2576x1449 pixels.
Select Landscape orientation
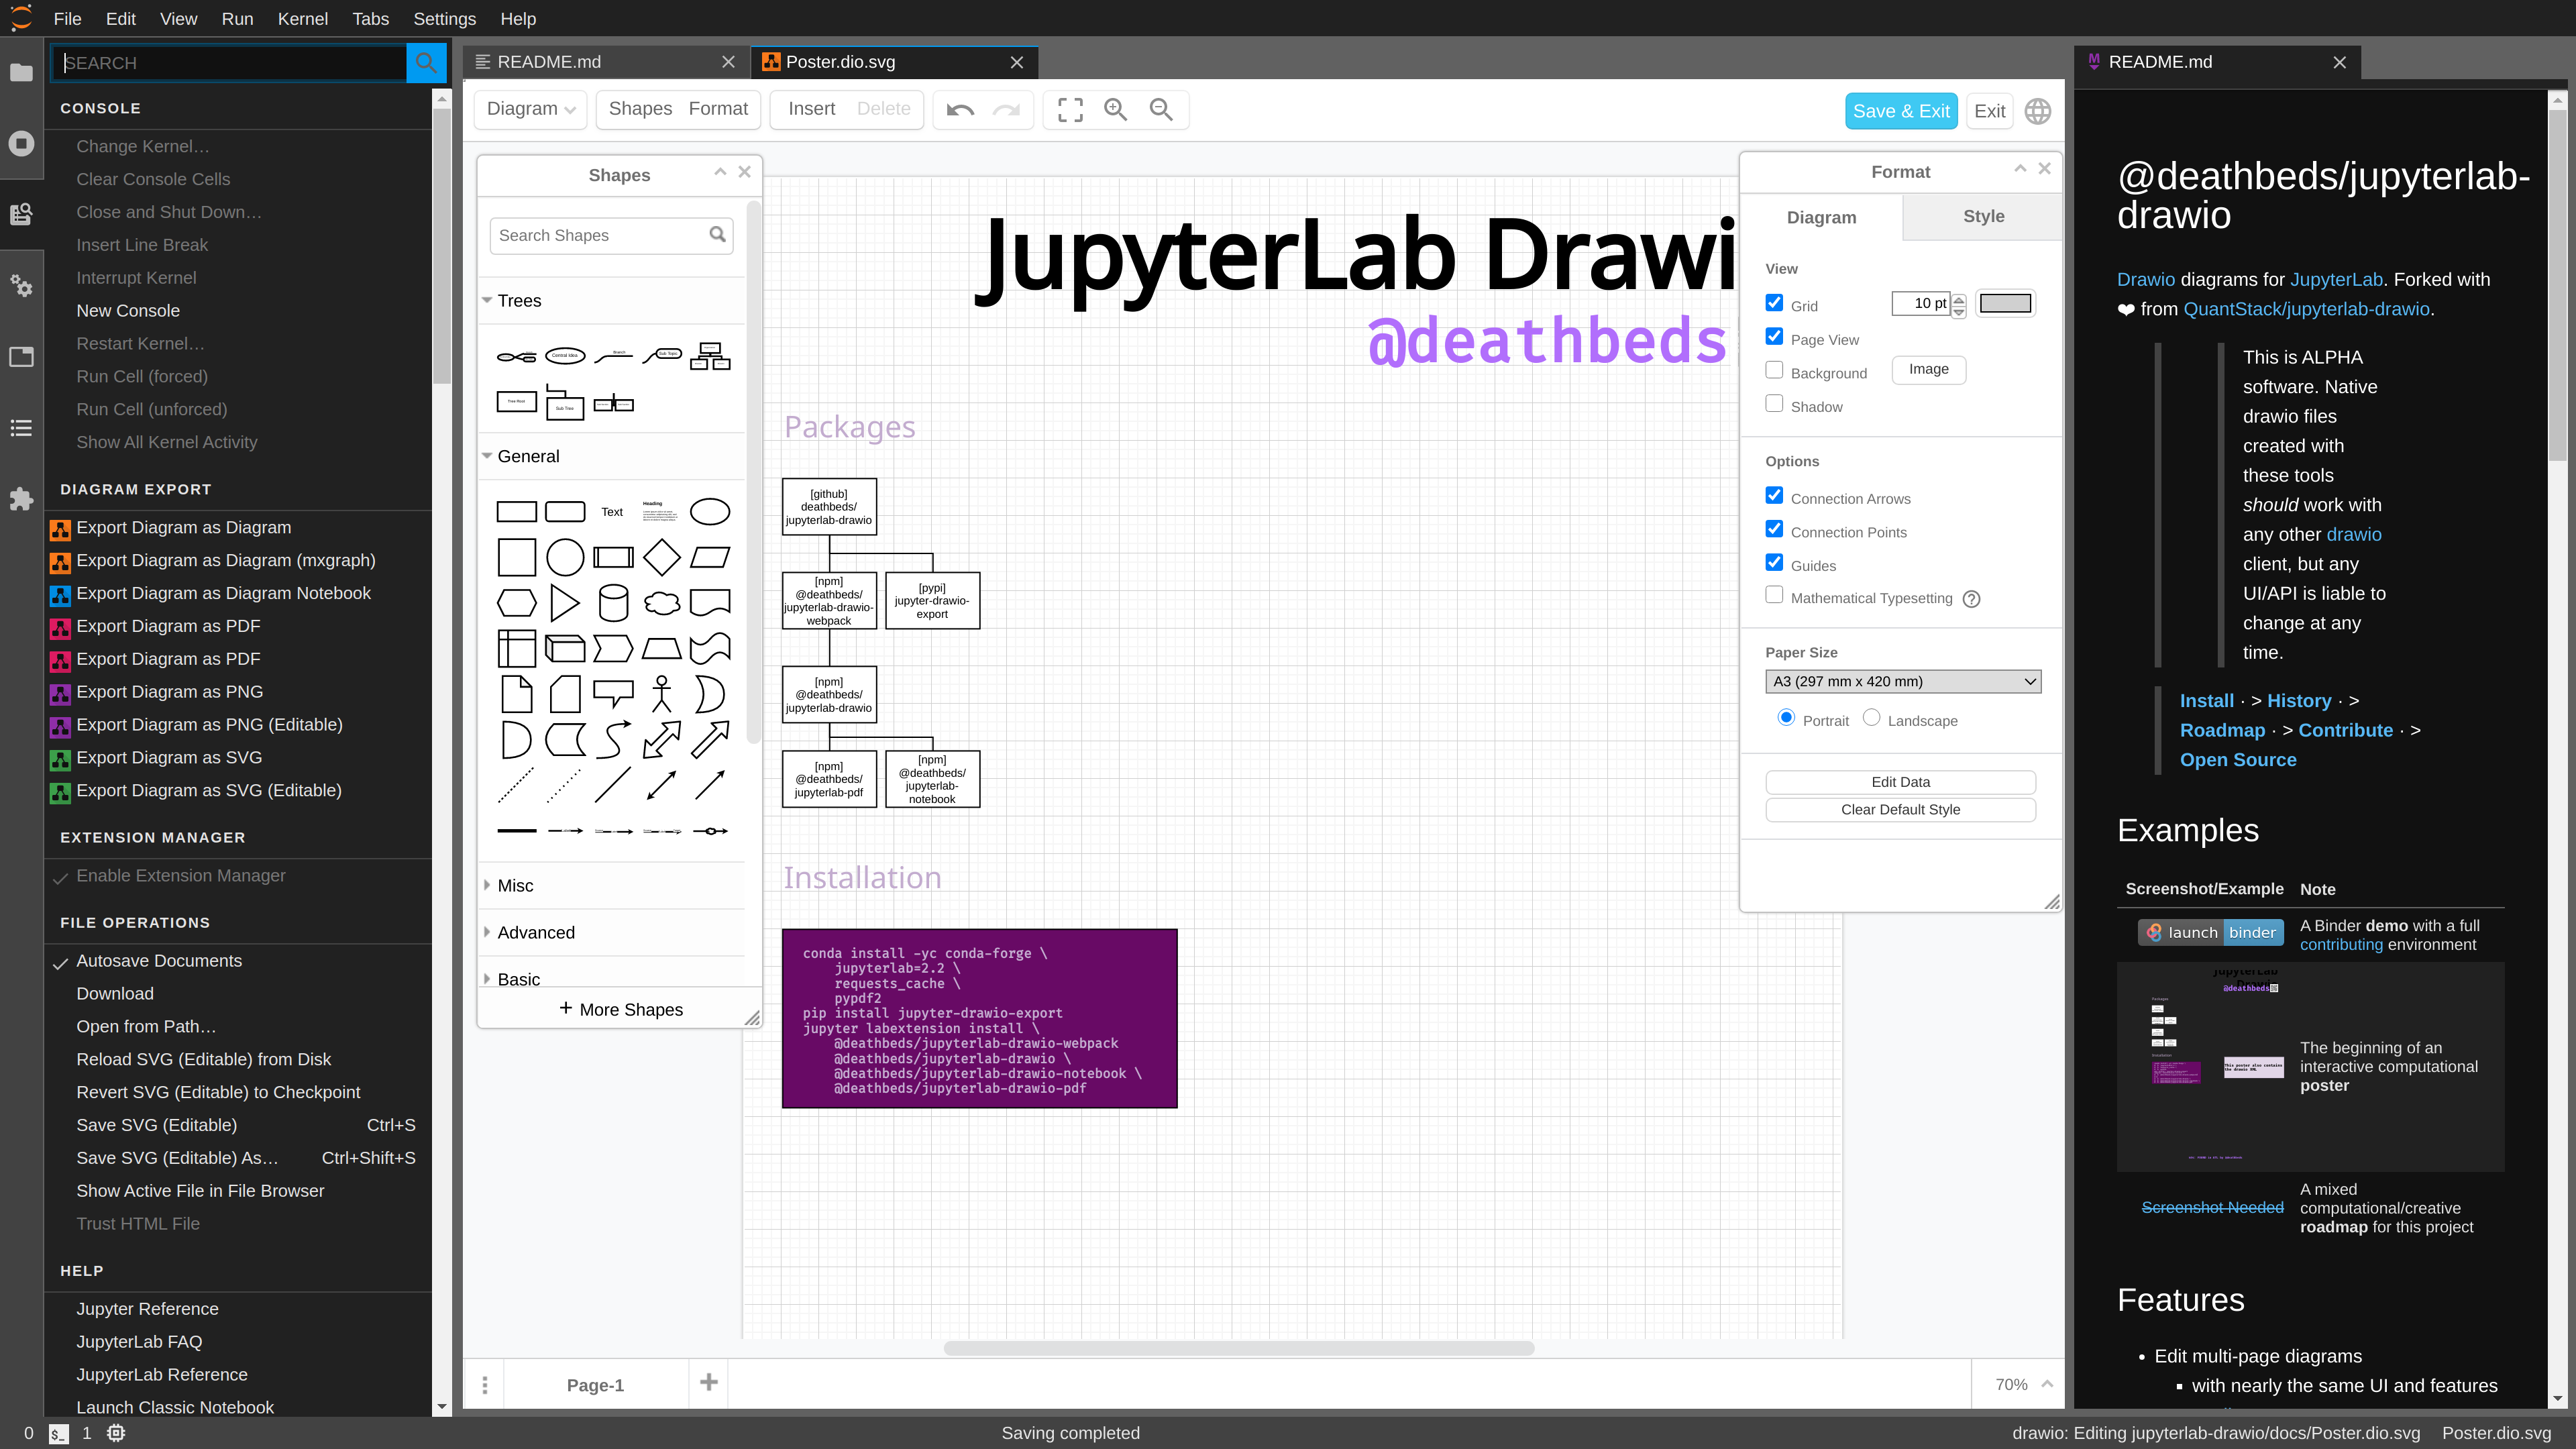pyautogui.click(x=1872, y=718)
